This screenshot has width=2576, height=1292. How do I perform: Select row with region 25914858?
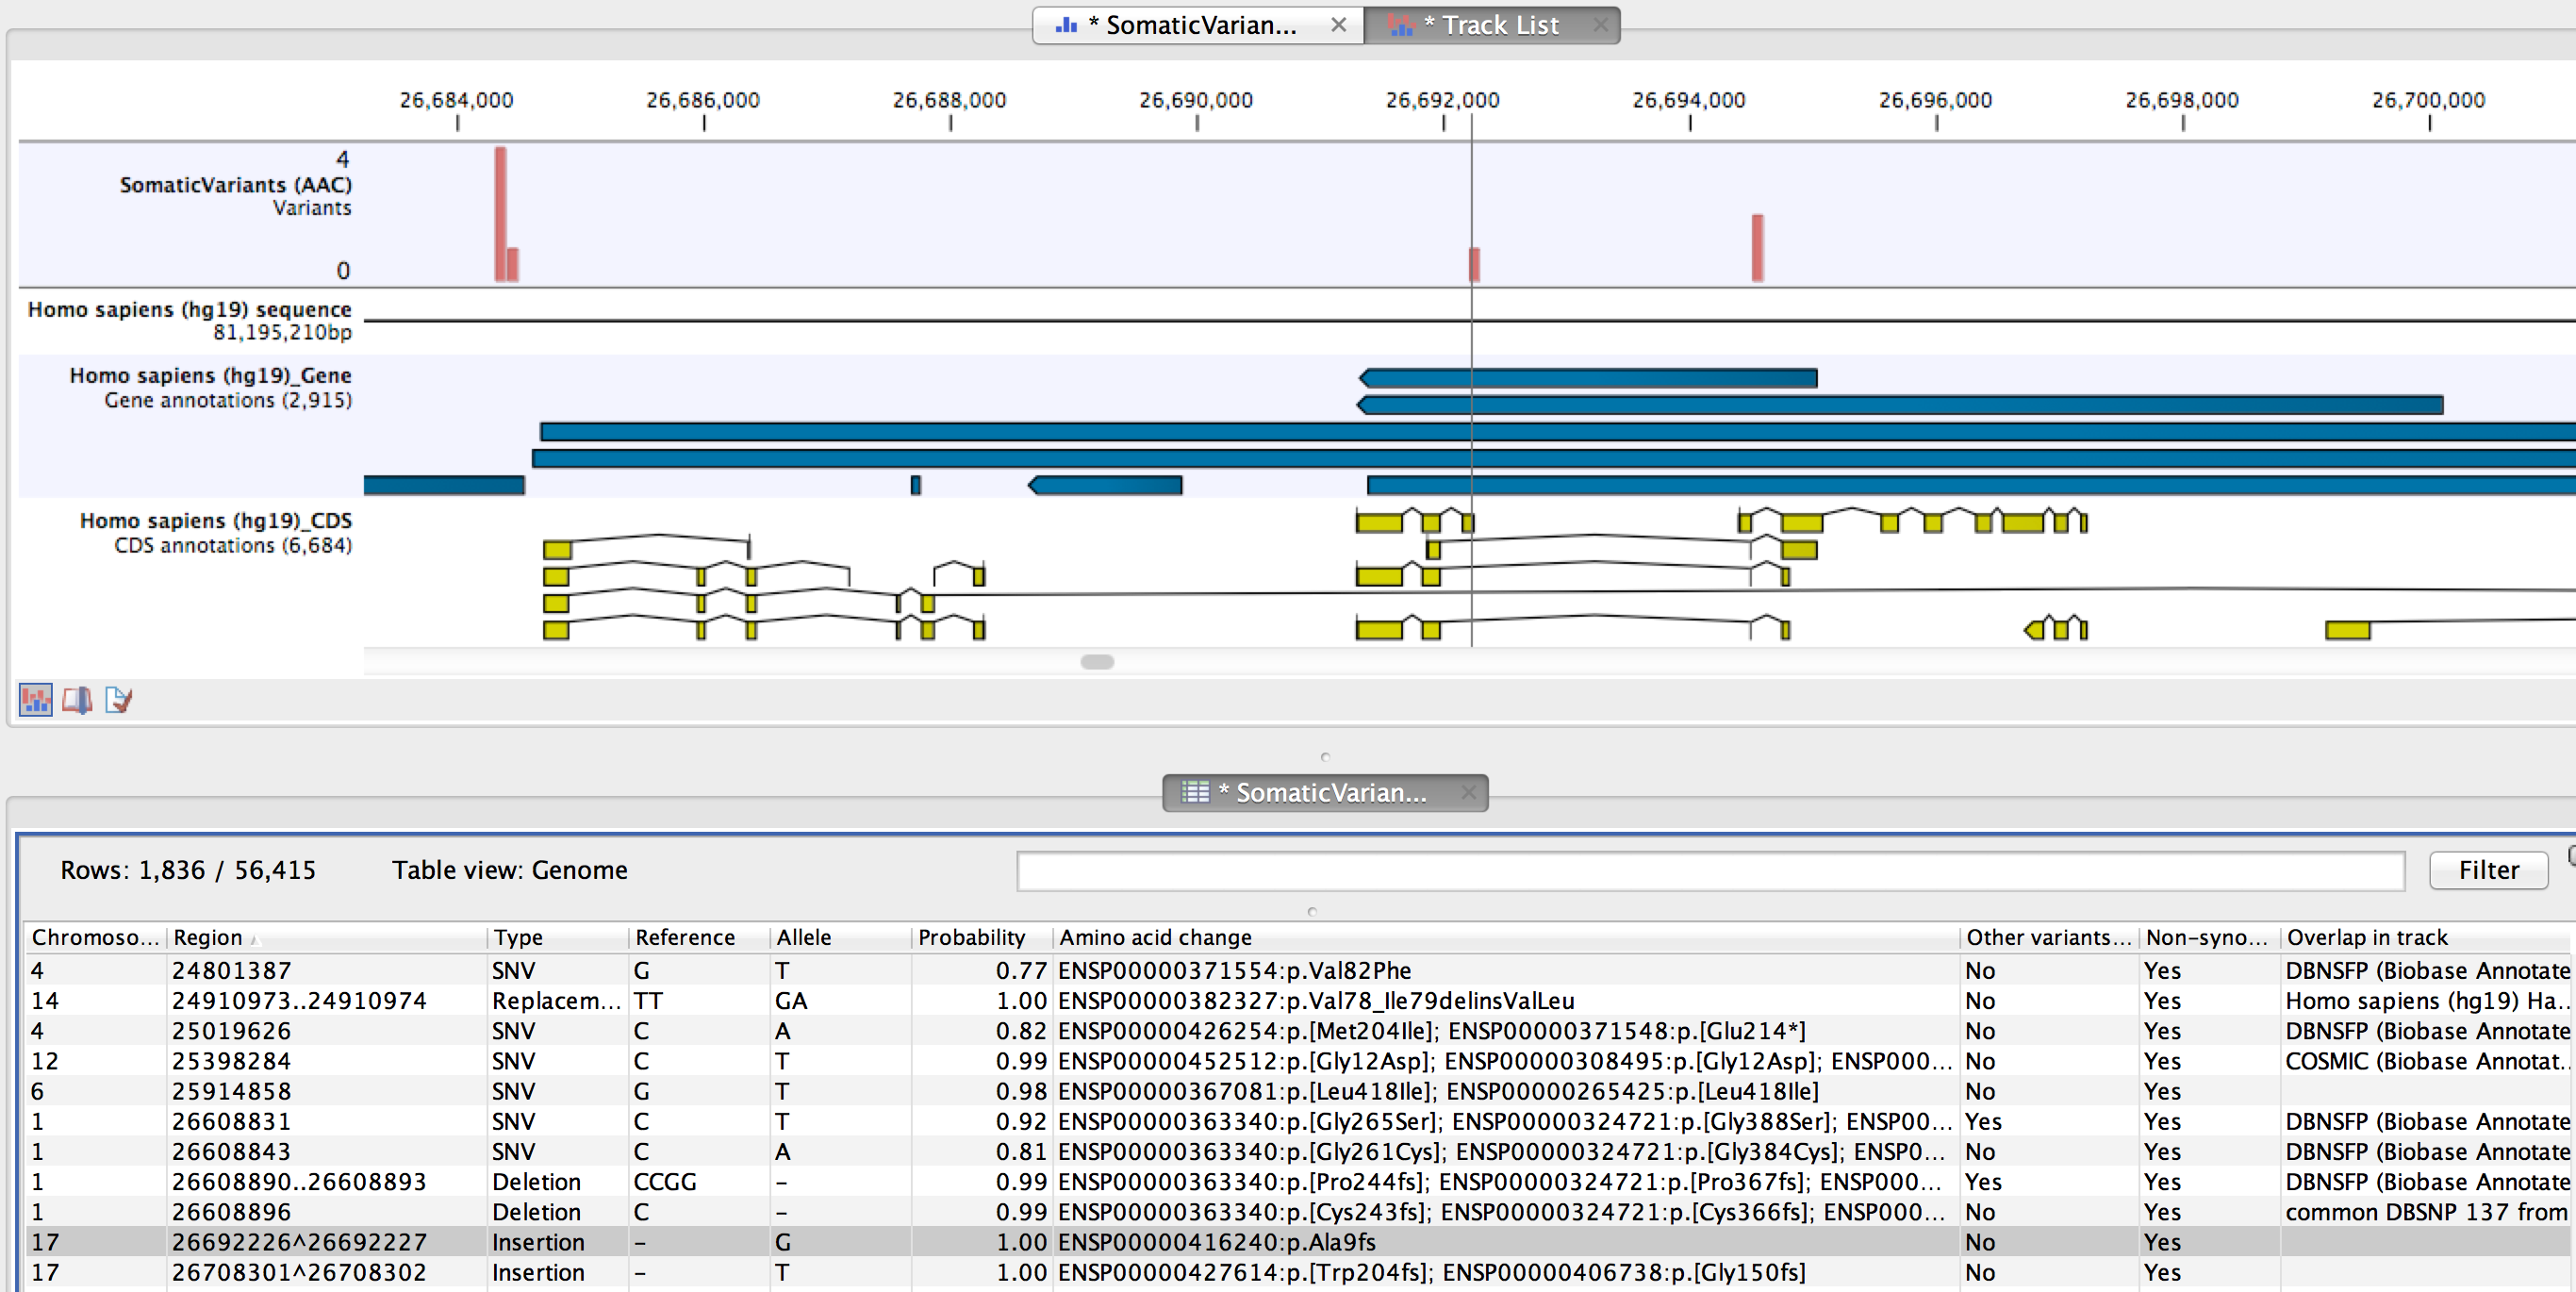pyautogui.click(x=1297, y=1091)
